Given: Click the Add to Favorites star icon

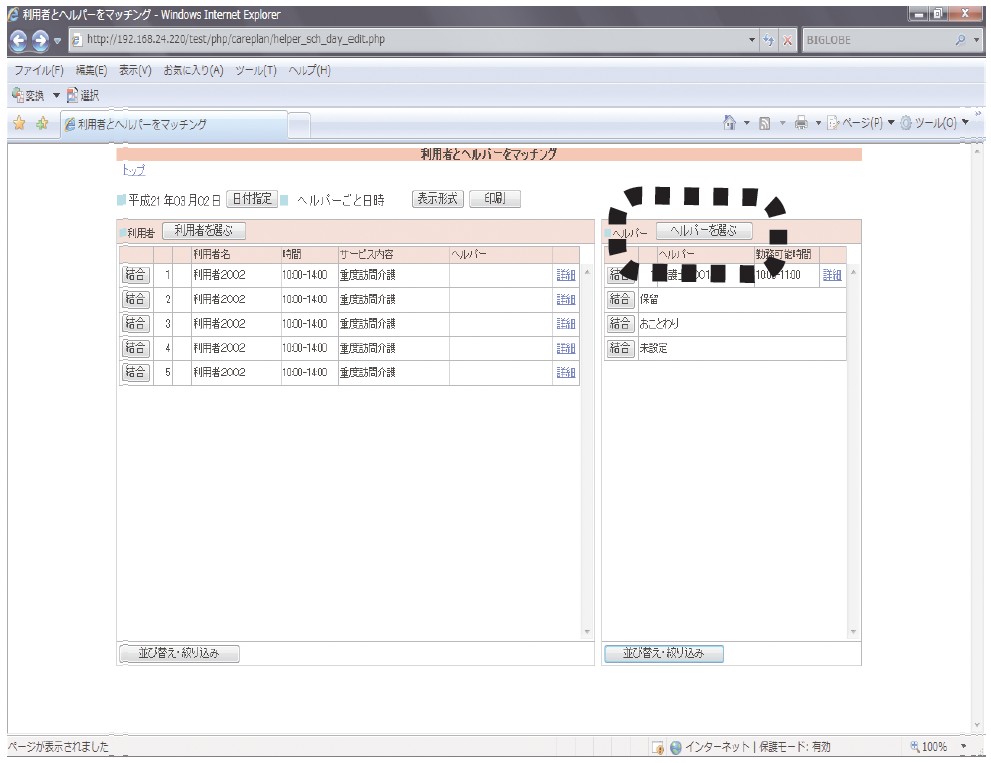Looking at the screenshot, I should tap(42, 123).
